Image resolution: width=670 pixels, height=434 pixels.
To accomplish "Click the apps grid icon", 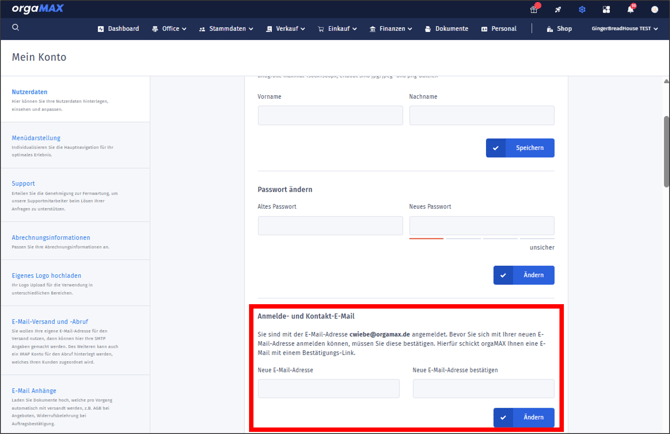I will pos(606,9).
